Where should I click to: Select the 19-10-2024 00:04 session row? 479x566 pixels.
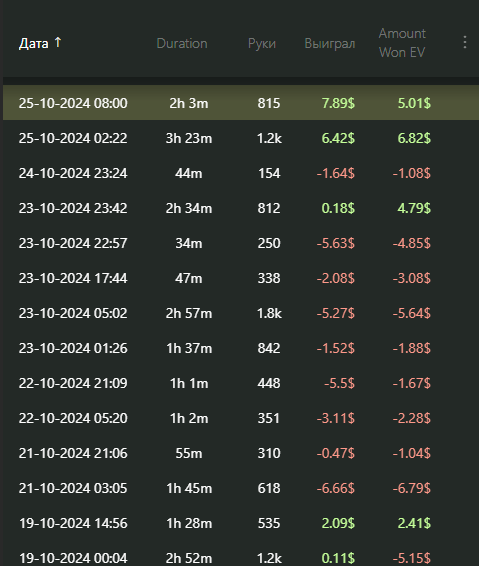coord(241,556)
